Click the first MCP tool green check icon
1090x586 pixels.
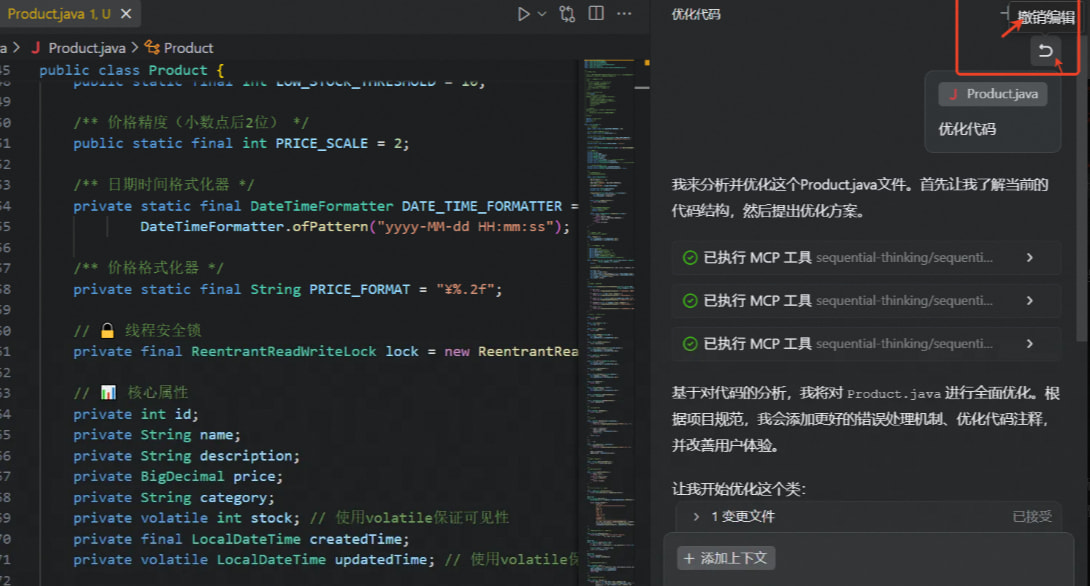point(690,258)
